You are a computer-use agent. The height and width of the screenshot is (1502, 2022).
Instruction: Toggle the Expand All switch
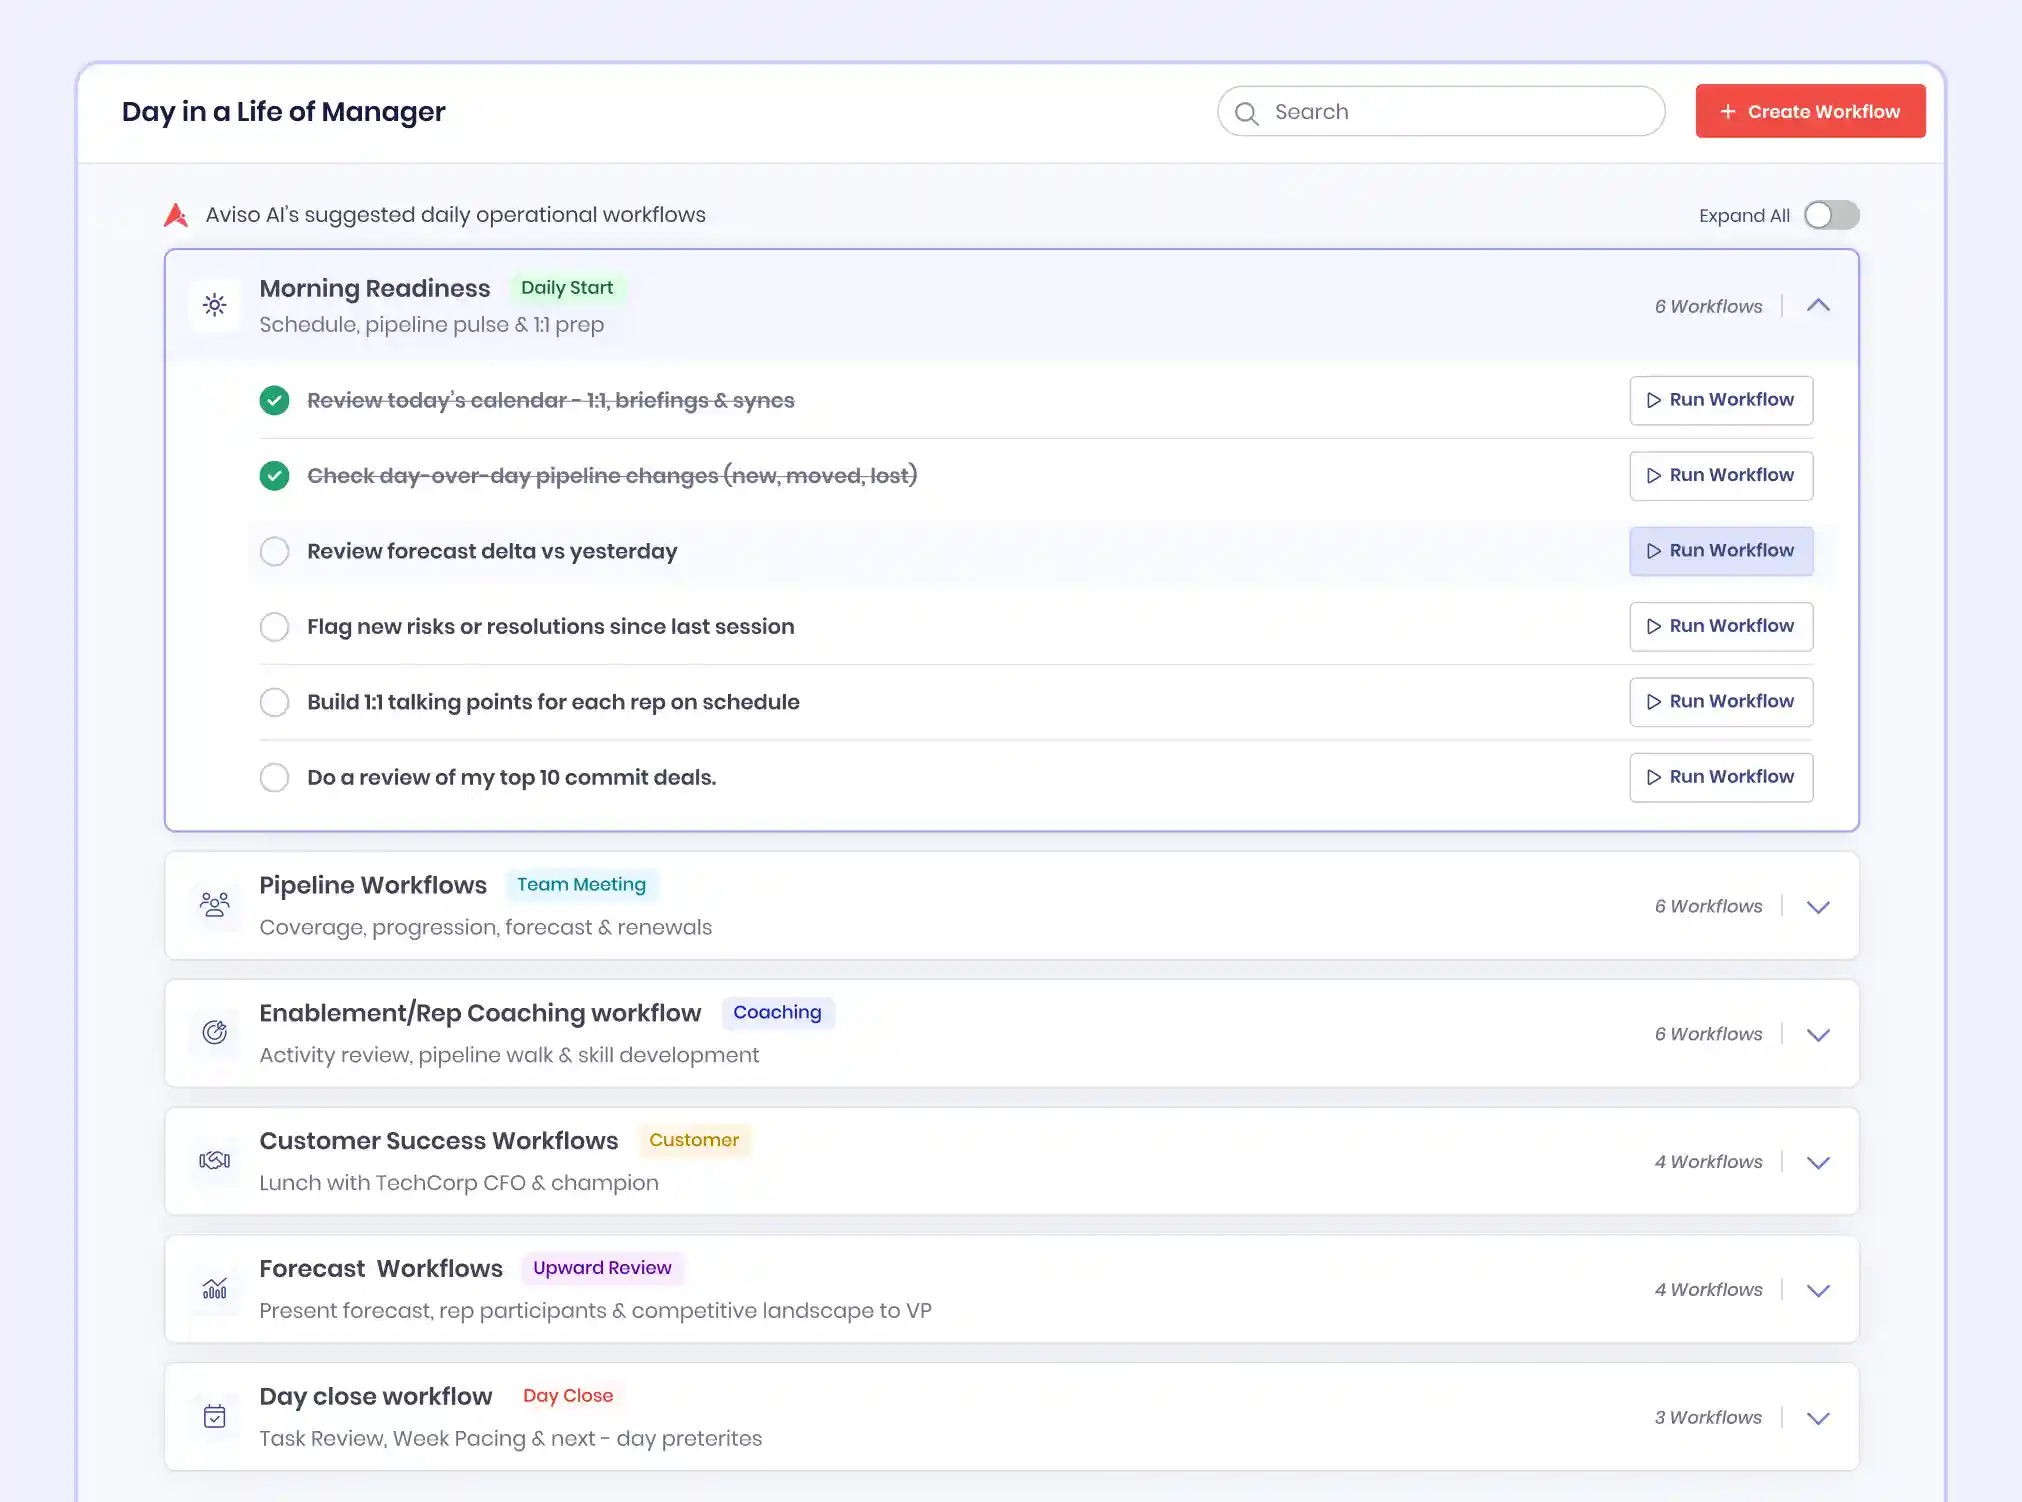(1831, 215)
